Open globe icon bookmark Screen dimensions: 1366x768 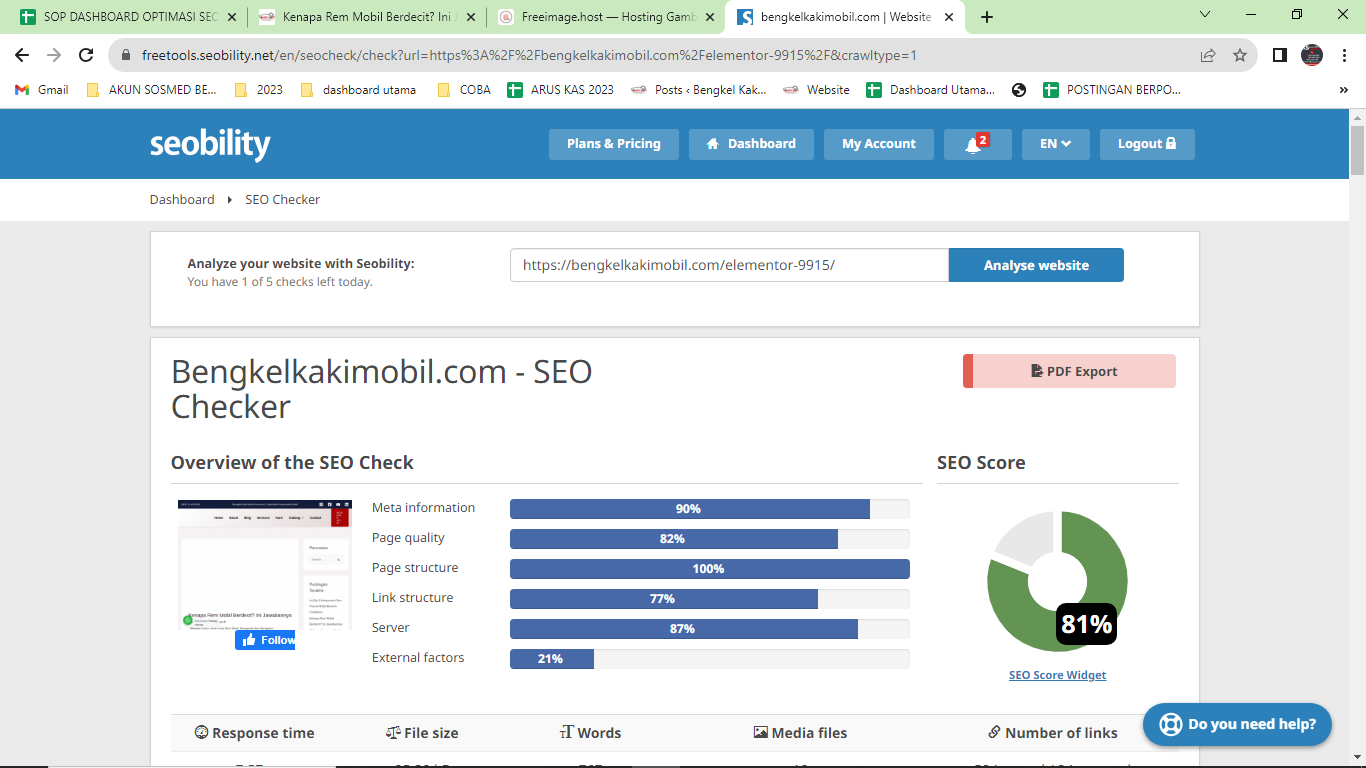(1019, 89)
